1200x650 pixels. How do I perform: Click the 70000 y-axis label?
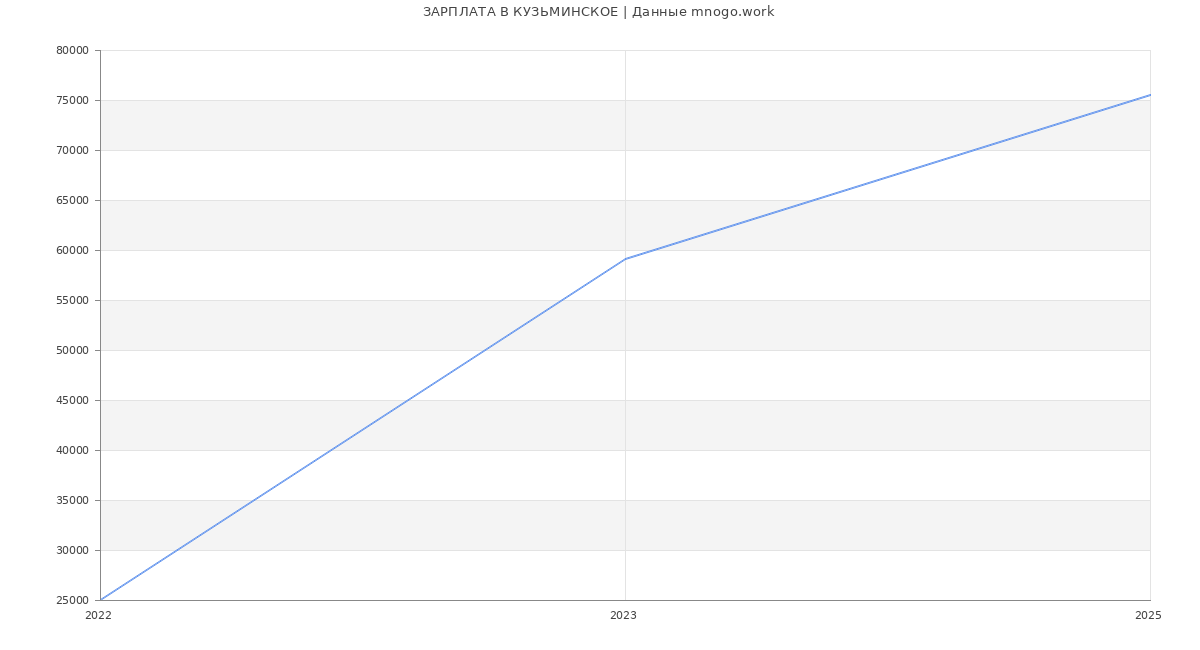(72, 150)
